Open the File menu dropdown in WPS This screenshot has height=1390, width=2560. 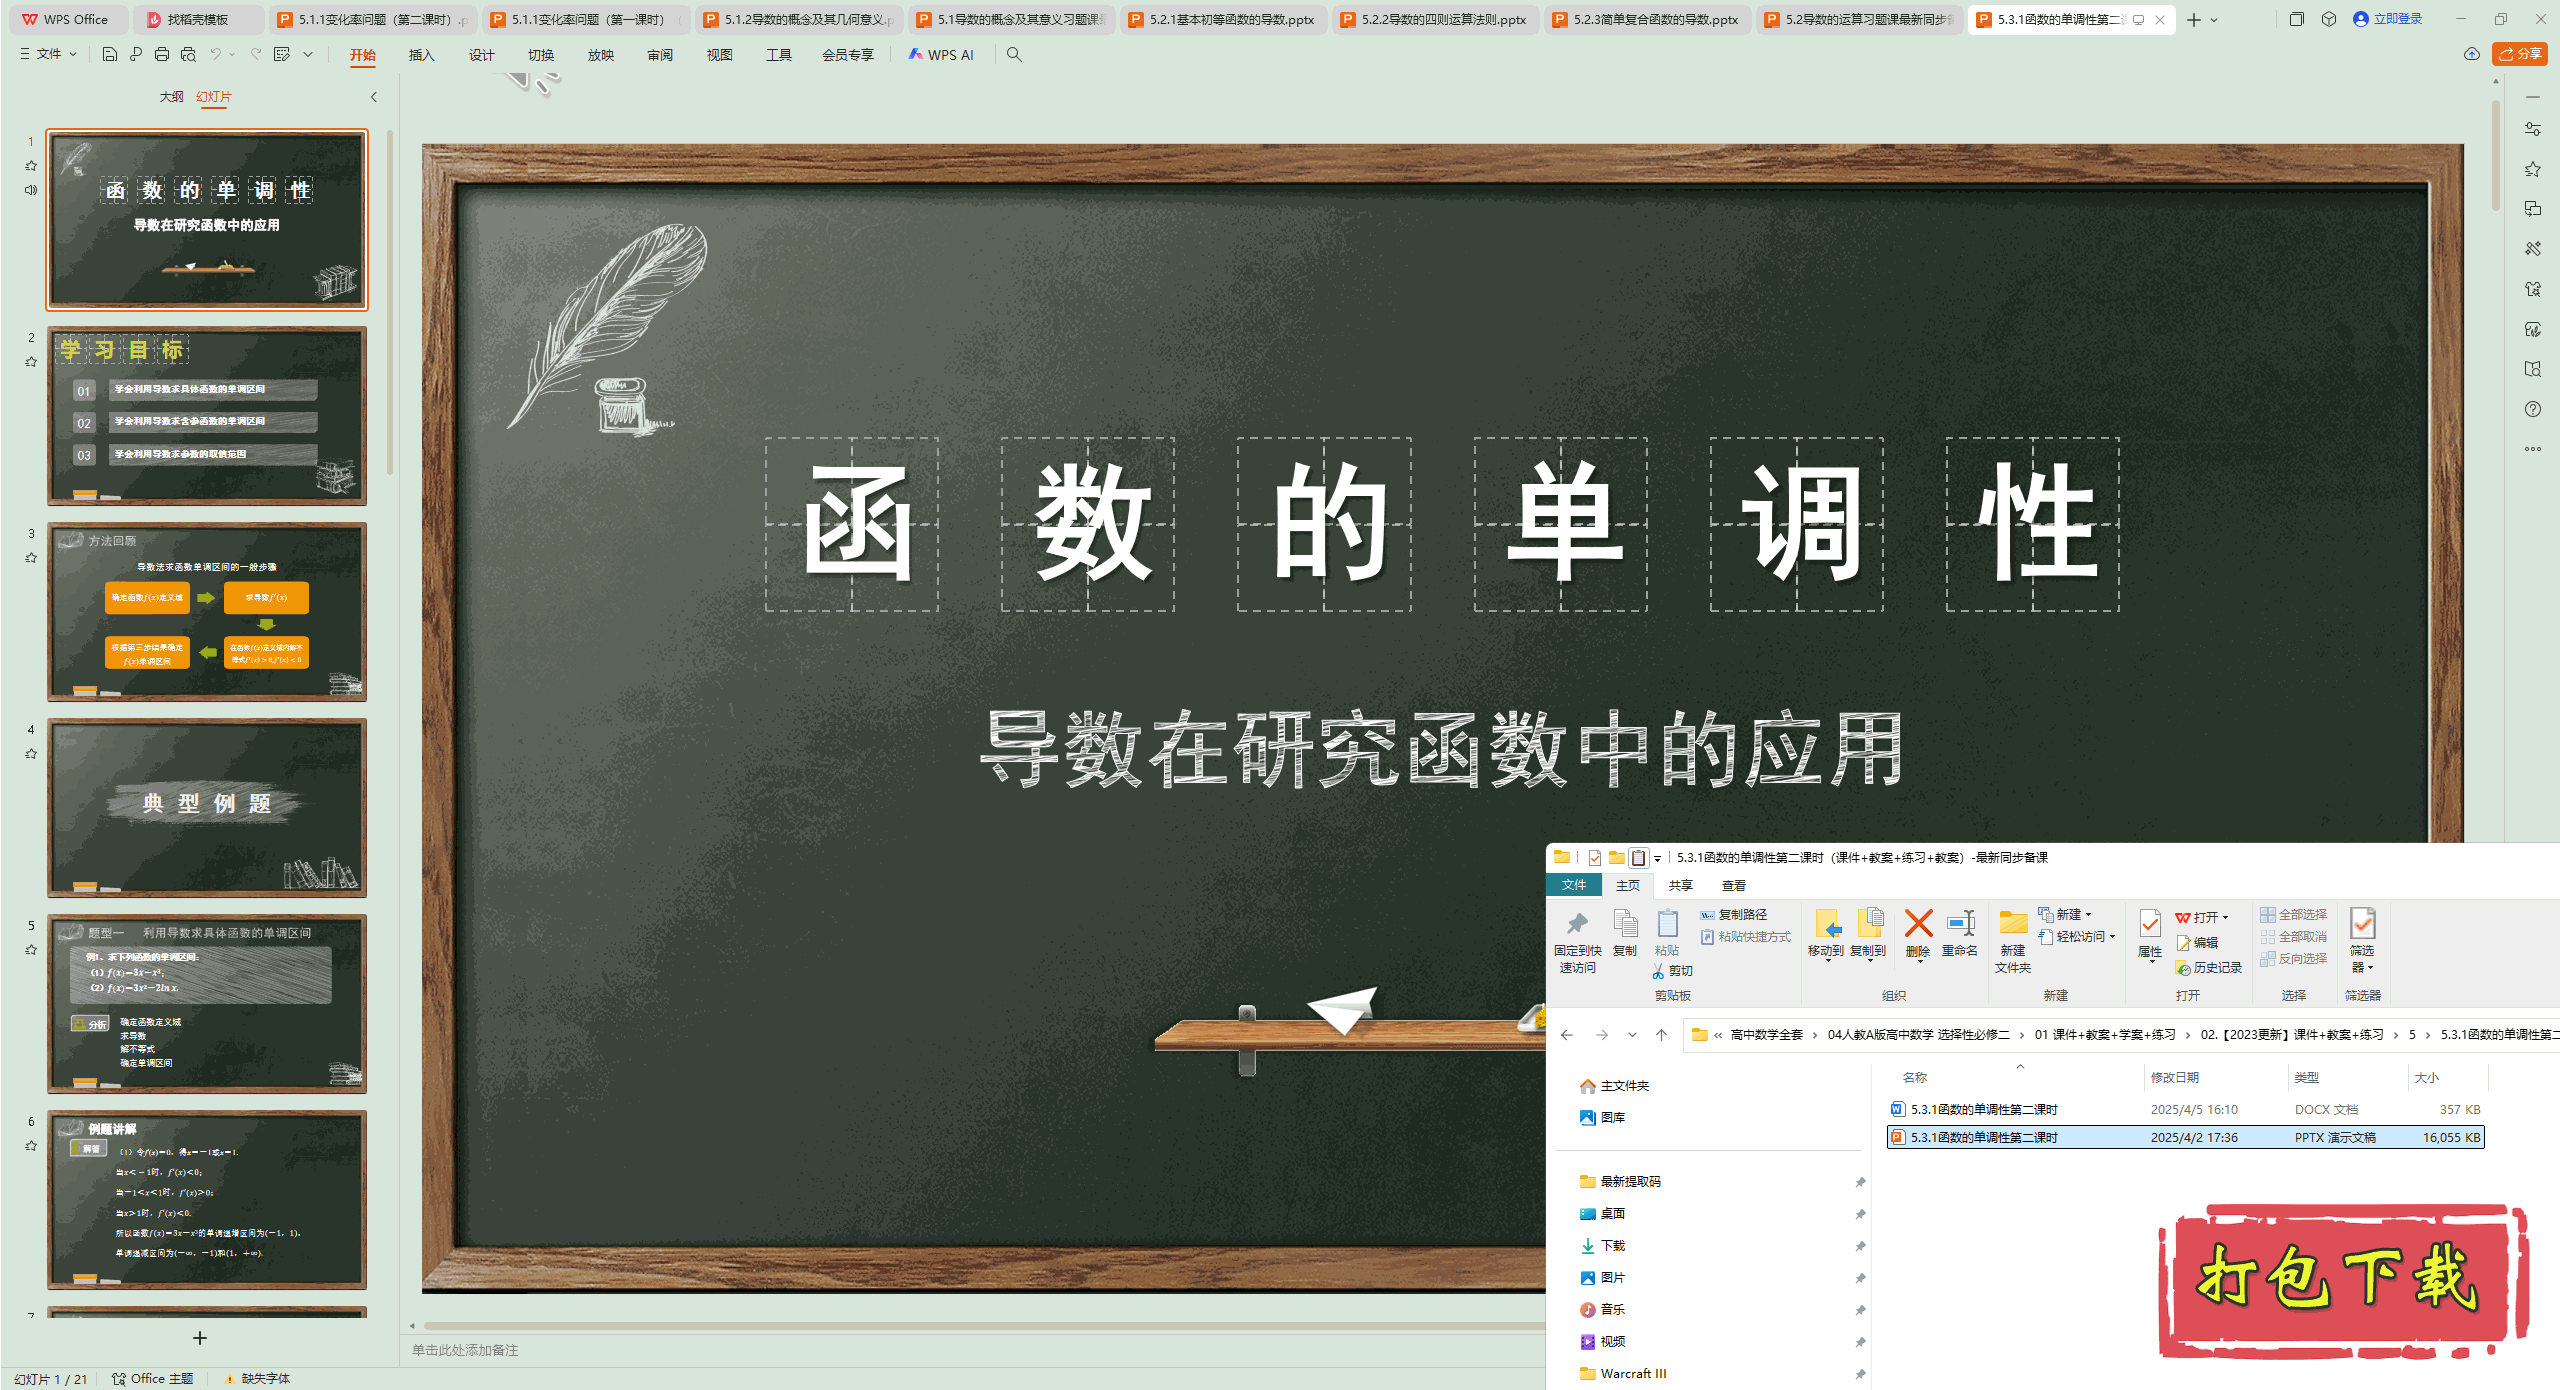tap(48, 54)
